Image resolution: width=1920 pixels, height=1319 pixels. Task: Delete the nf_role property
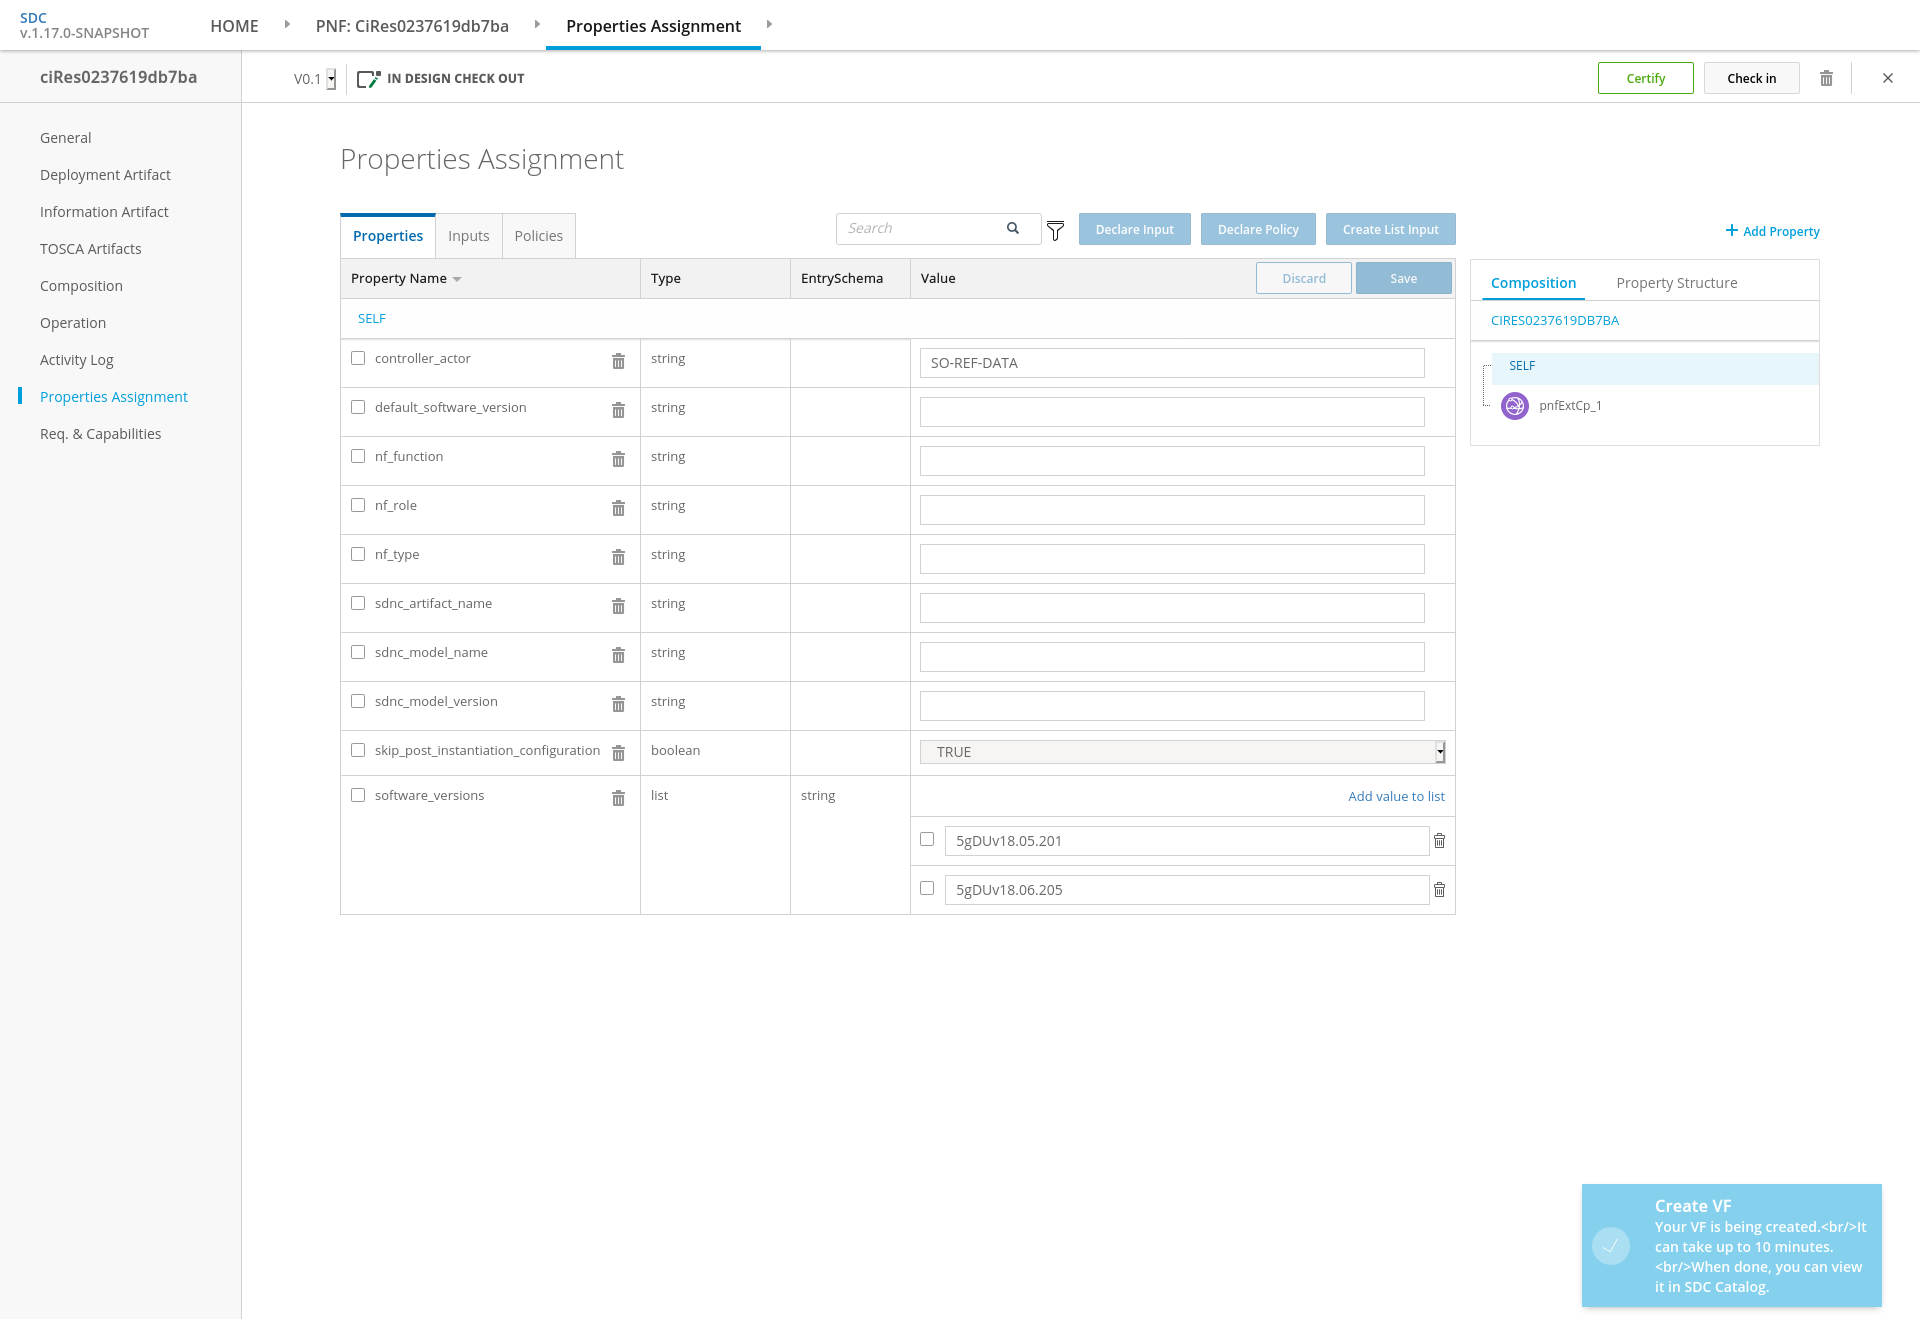(x=618, y=508)
